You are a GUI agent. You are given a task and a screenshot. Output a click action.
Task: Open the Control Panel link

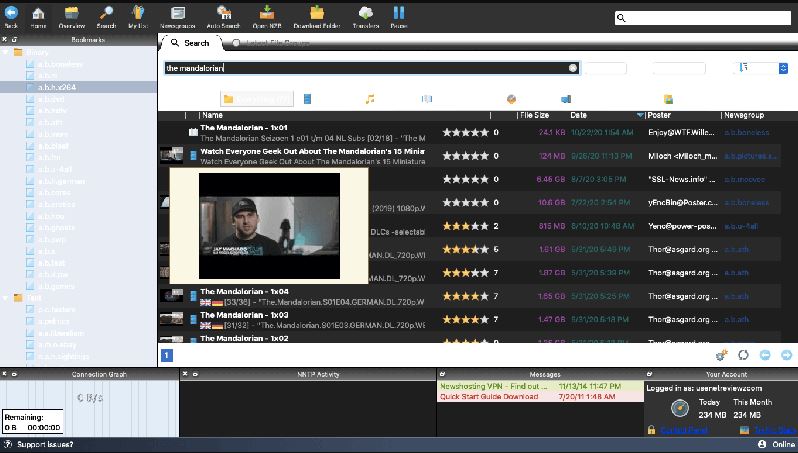click(684, 430)
